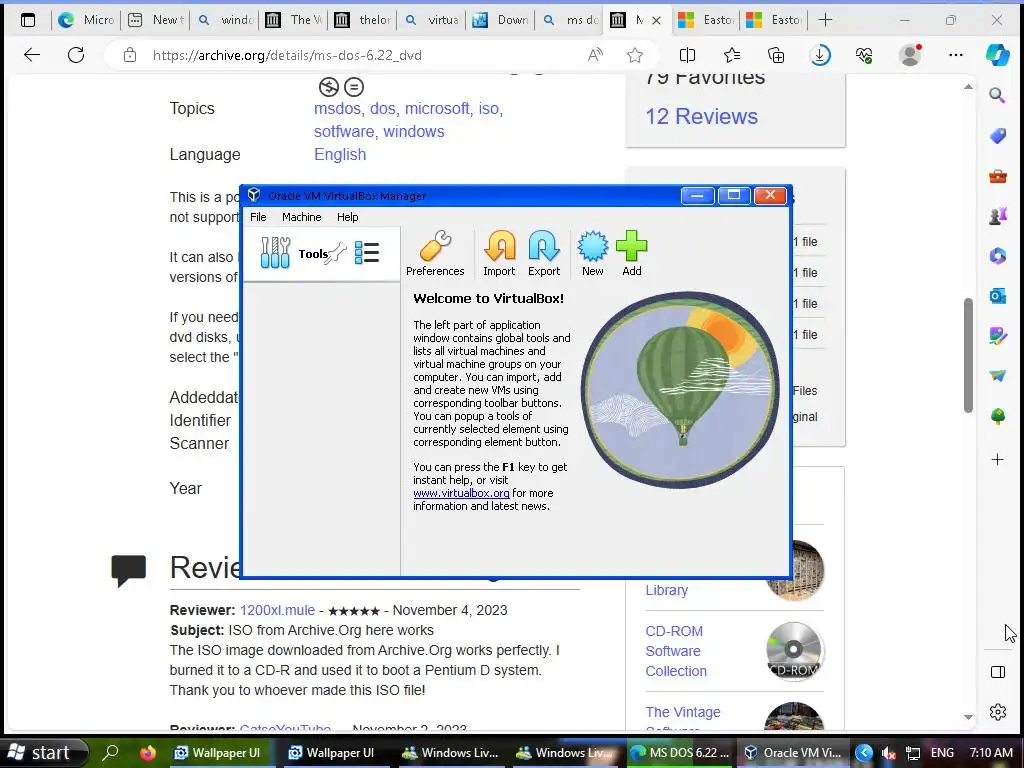
Task: Switch to the 'Down' browser tab
Action: (x=500, y=20)
